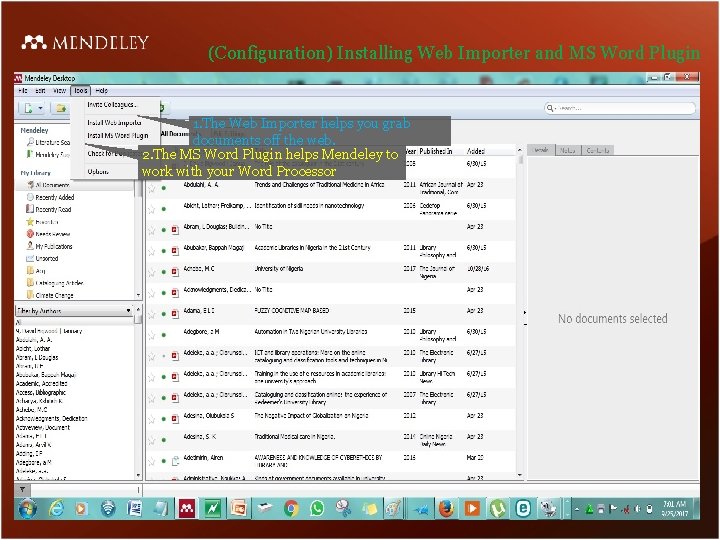Image resolution: width=720 pixels, height=540 pixels.
Task: Switch to the Details tab
Action: coord(541,150)
